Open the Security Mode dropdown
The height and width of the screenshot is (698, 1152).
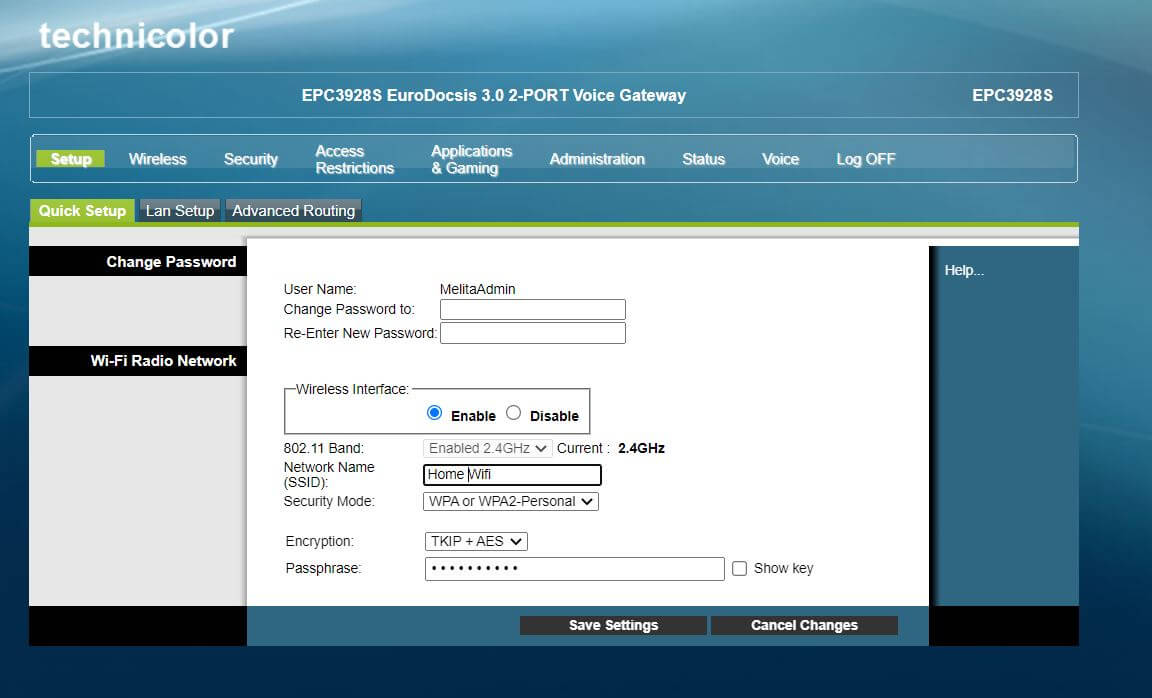511,501
